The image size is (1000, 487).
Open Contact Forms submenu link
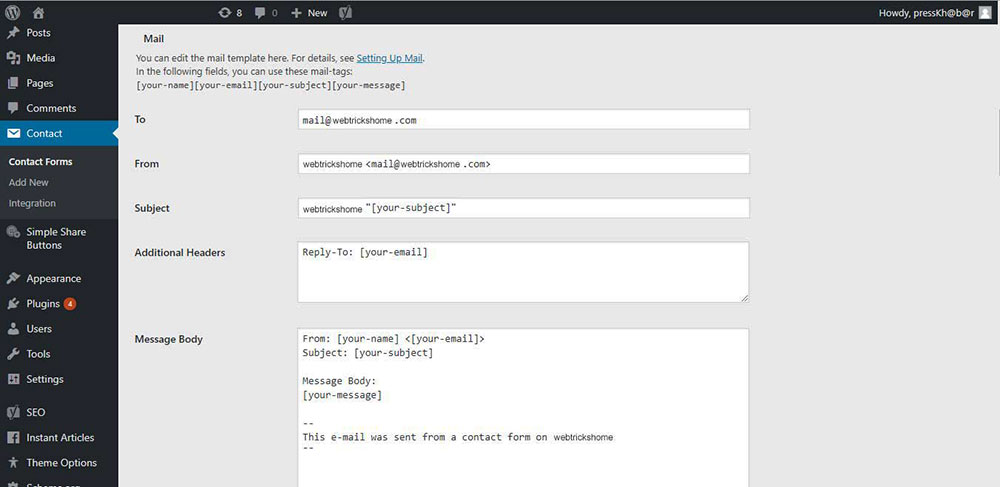coord(41,162)
